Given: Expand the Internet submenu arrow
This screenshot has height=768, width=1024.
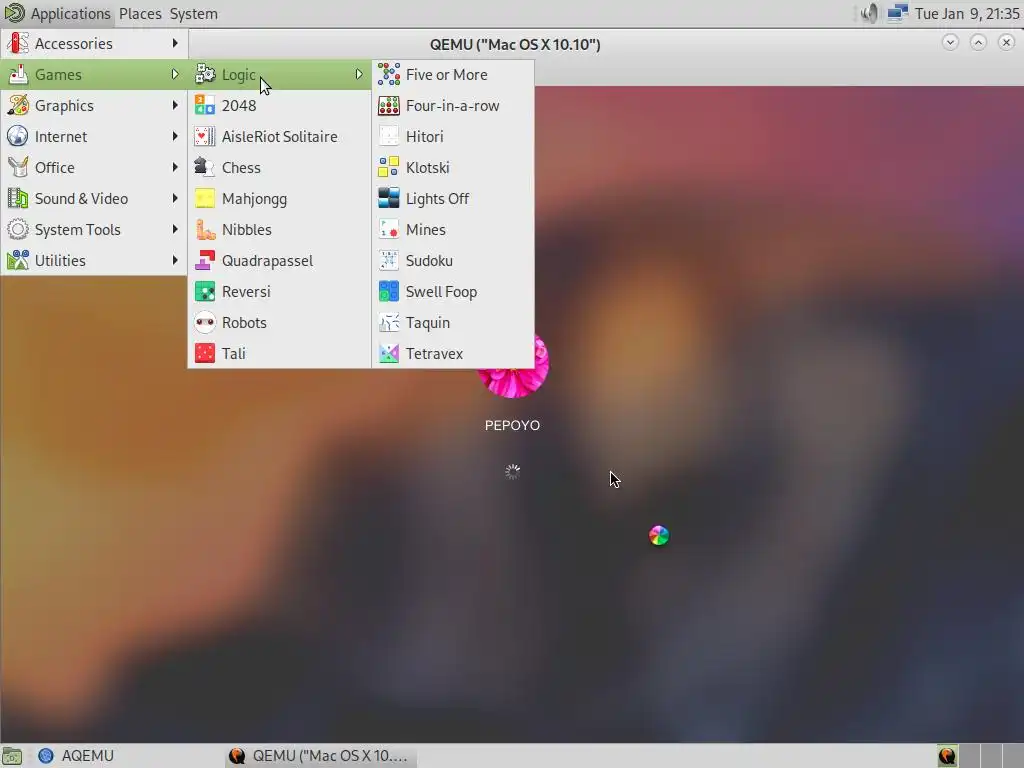Looking at the screenshot, I should 175,136.
